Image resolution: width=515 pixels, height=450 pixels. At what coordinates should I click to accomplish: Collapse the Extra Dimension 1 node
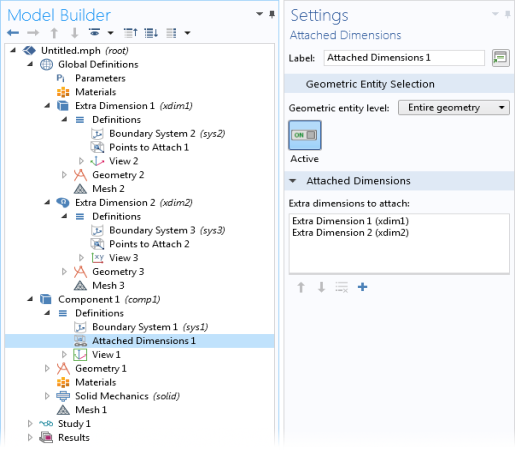point(47,106)
